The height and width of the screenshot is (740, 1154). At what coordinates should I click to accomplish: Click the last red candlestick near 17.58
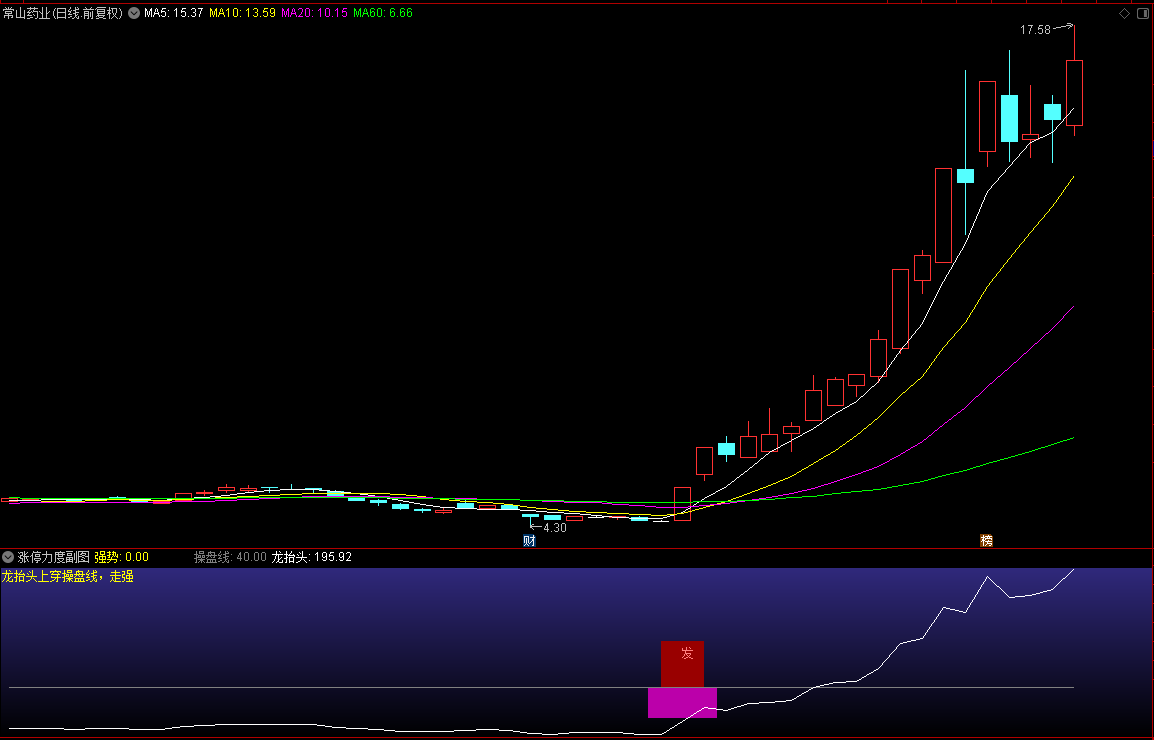pyautogui.click(x=1075, y=93)
